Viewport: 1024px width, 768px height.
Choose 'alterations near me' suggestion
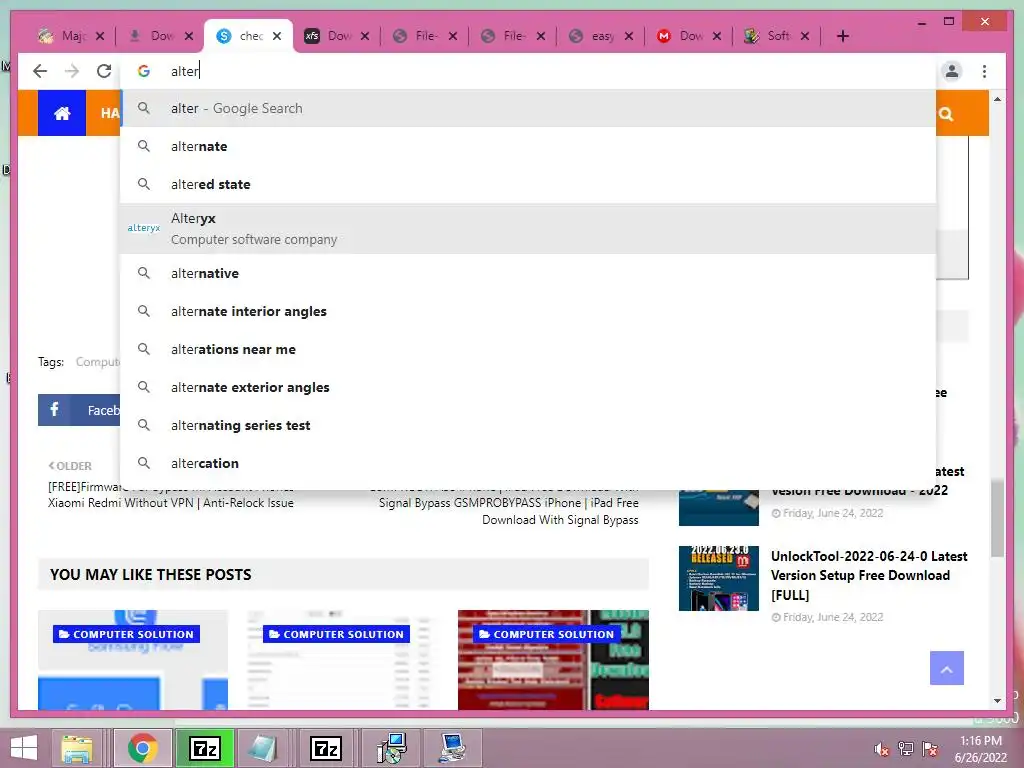(528, 349)
